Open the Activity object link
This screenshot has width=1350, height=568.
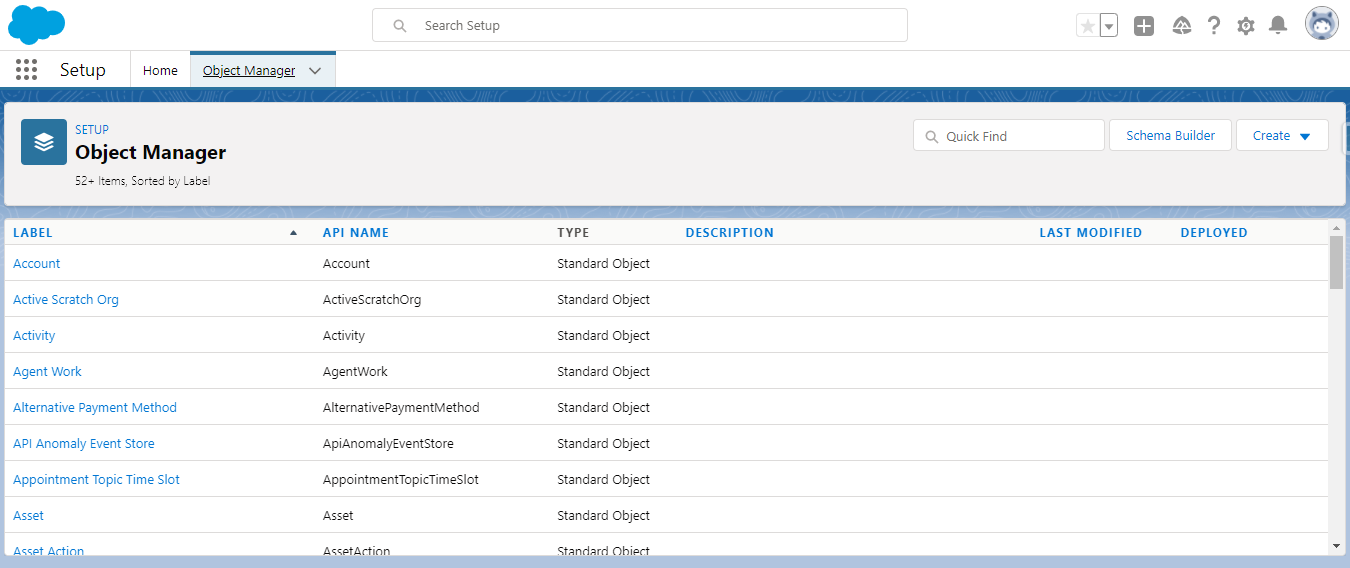tap(34, 335)
